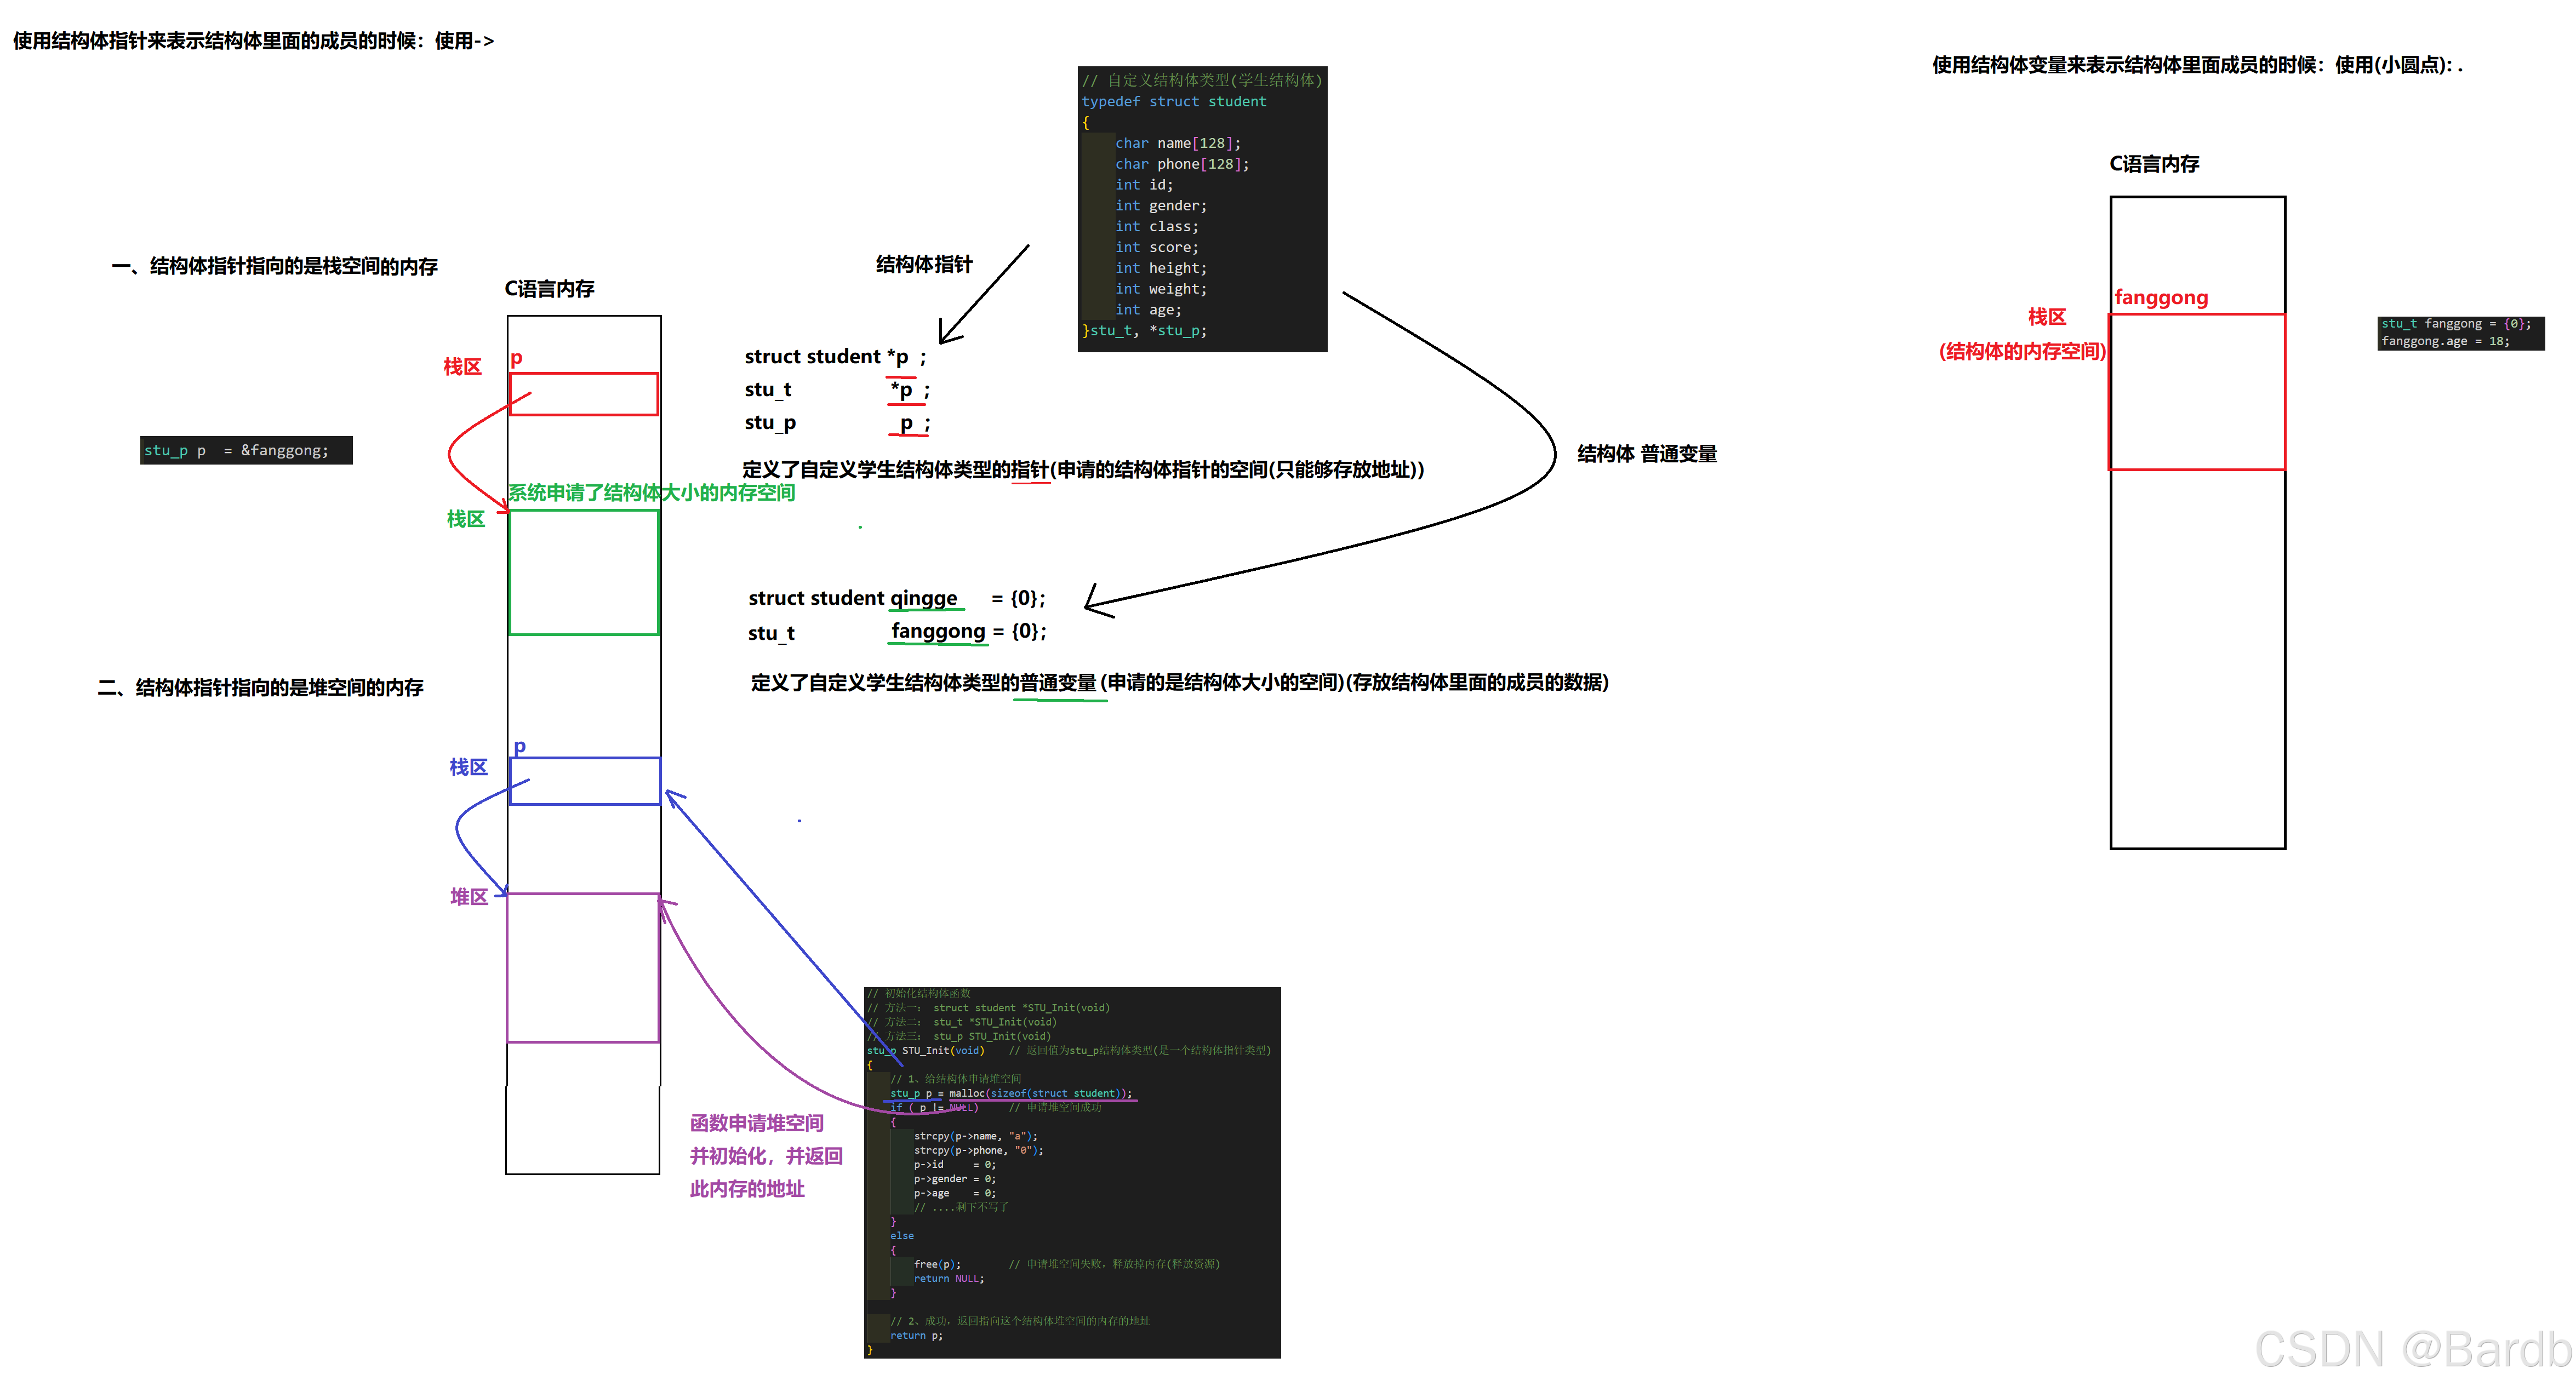The image size is (2576, 1392).
Task: Click heading 一、结构体指针指向的是栈空间的内存
Action: click(x=275, y=266)
